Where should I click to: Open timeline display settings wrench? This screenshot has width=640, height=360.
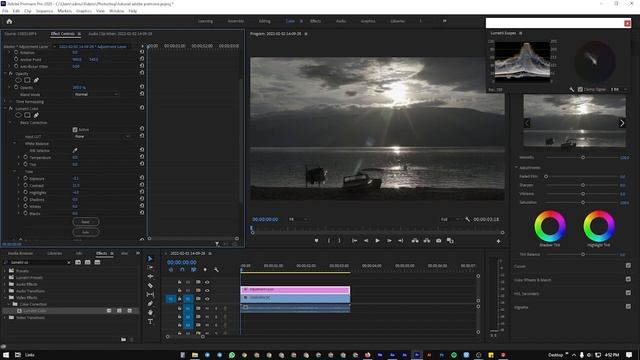(x=216, y=270)
